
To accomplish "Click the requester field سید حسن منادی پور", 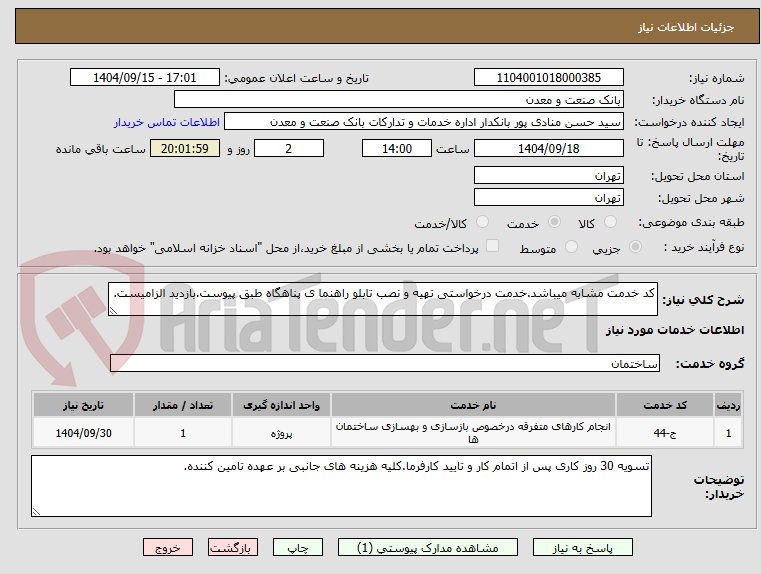I will pyautogui.click(x=424, y=122).
